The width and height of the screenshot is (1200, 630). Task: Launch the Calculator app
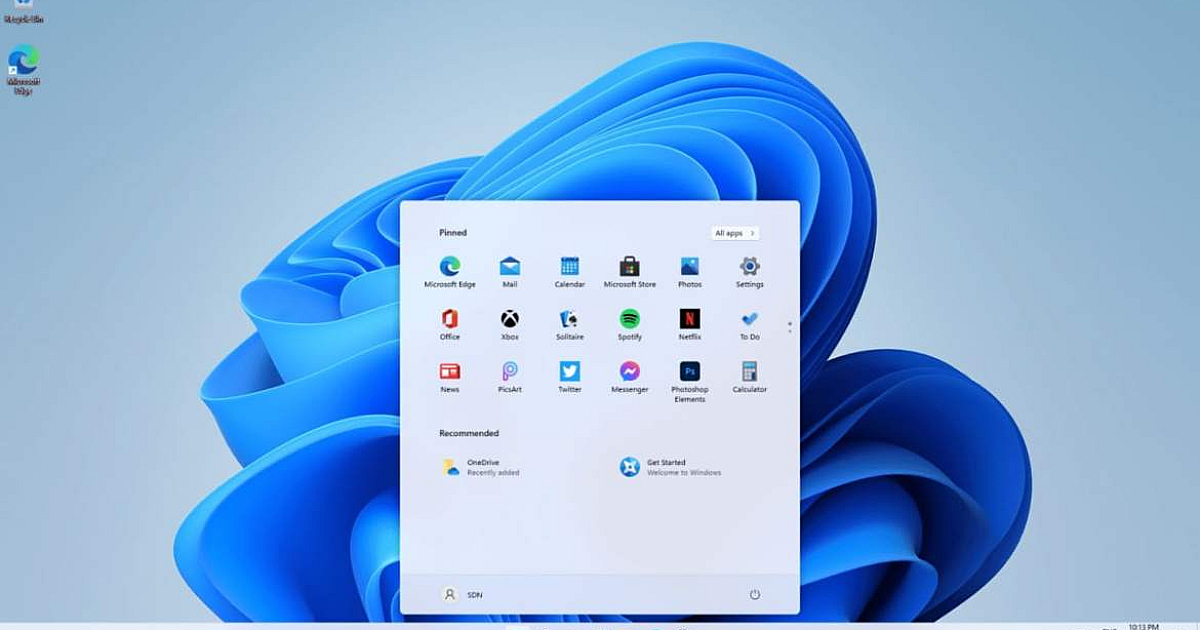750,377
